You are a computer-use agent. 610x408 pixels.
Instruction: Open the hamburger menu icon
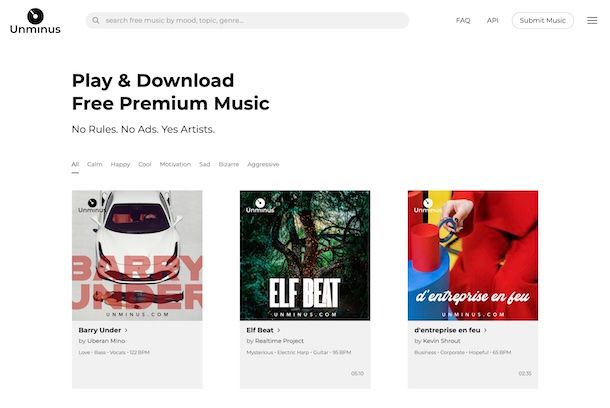[592, 20]
